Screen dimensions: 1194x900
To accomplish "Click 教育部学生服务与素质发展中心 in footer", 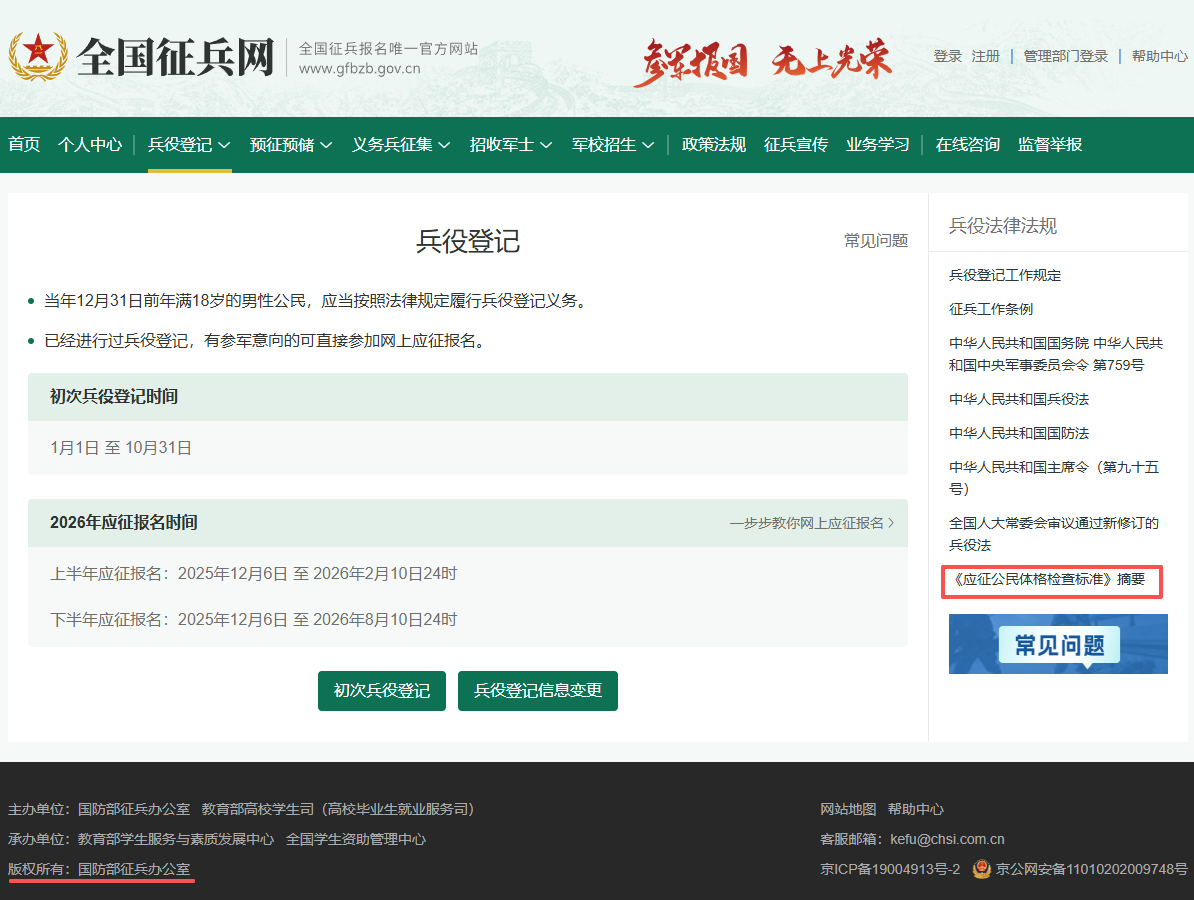I will click(x=176, y=839).
